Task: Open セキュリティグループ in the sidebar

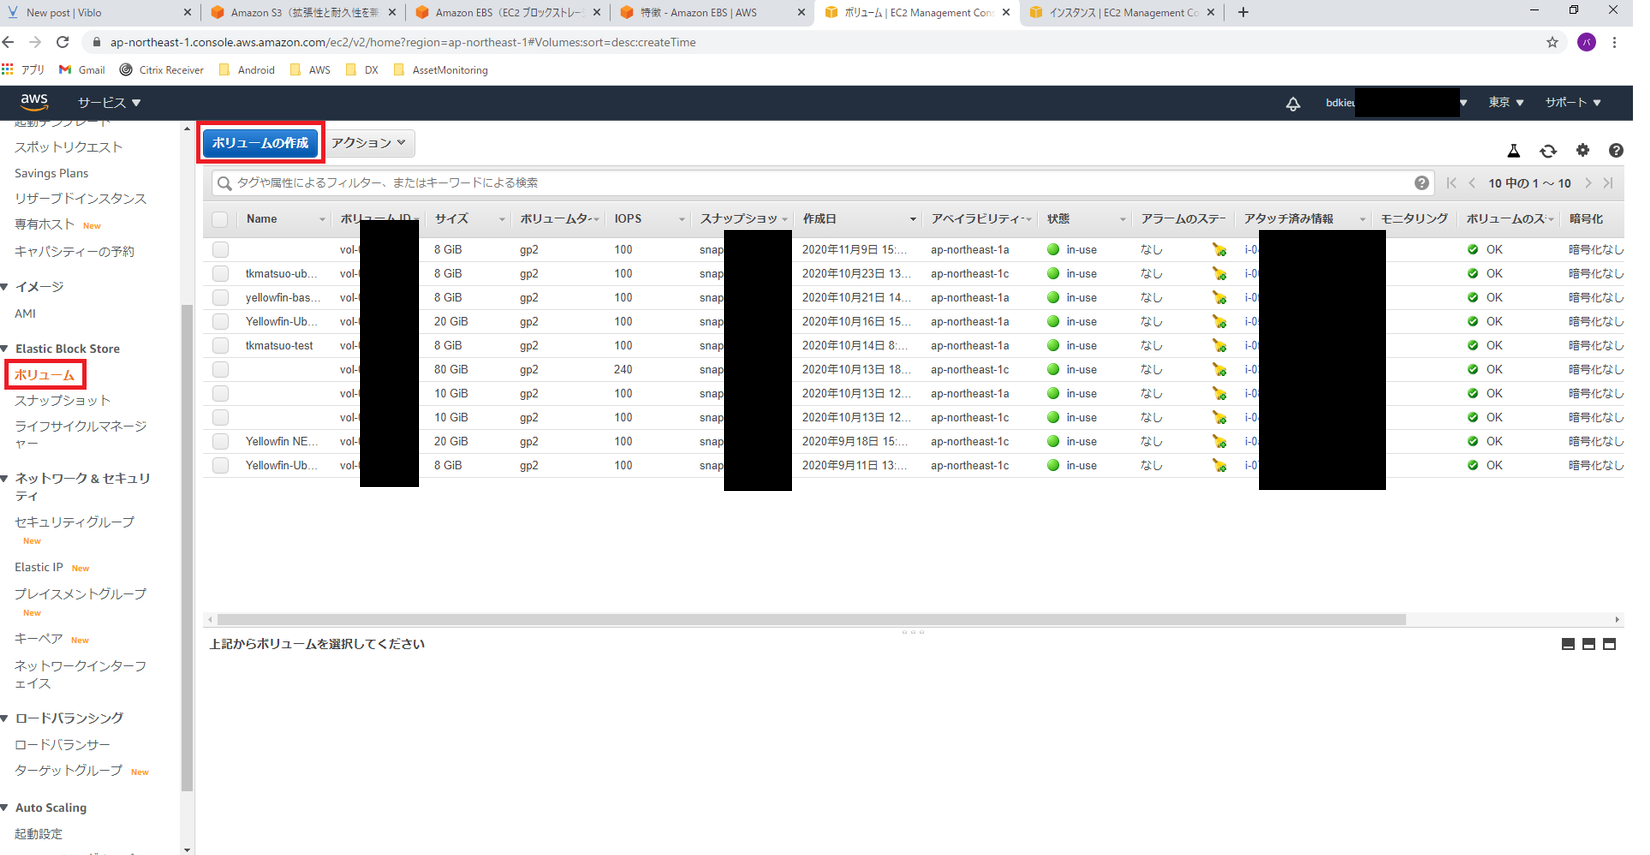Action: (x=74, y=522)
